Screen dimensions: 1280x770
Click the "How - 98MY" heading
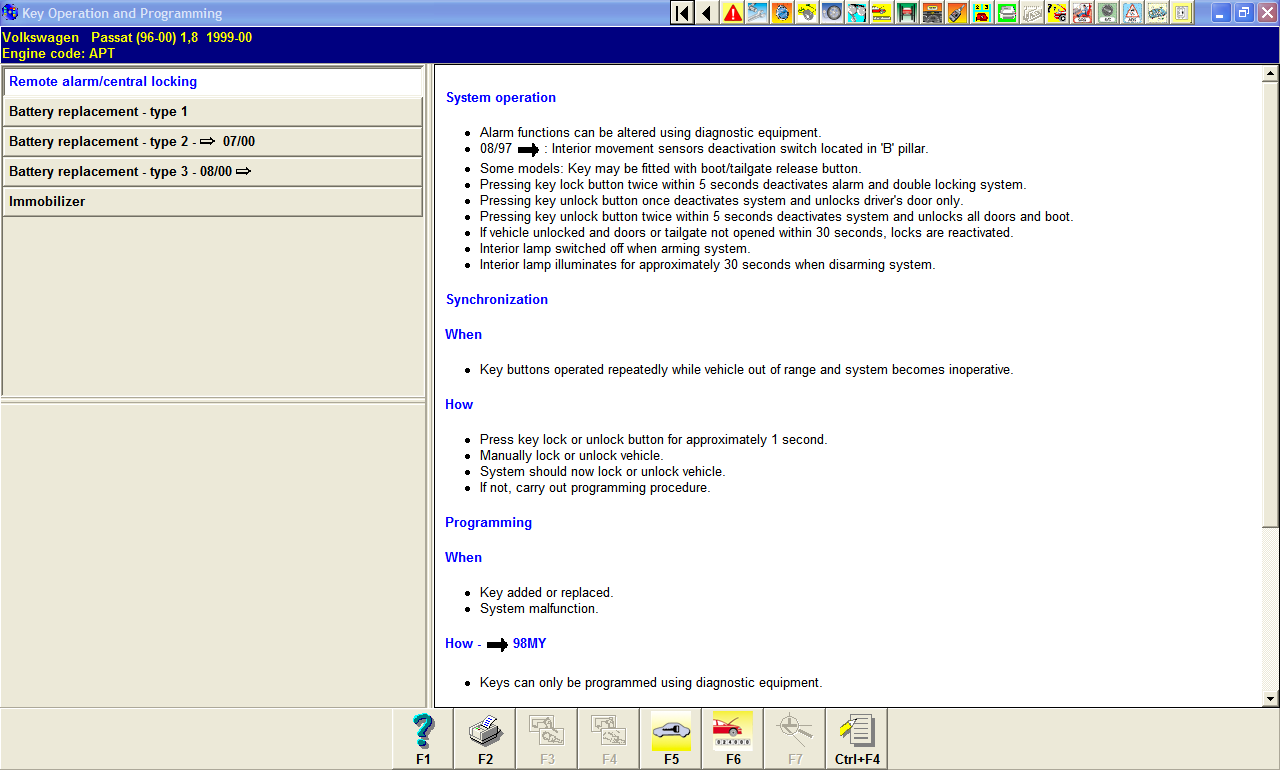coord(496,644)
